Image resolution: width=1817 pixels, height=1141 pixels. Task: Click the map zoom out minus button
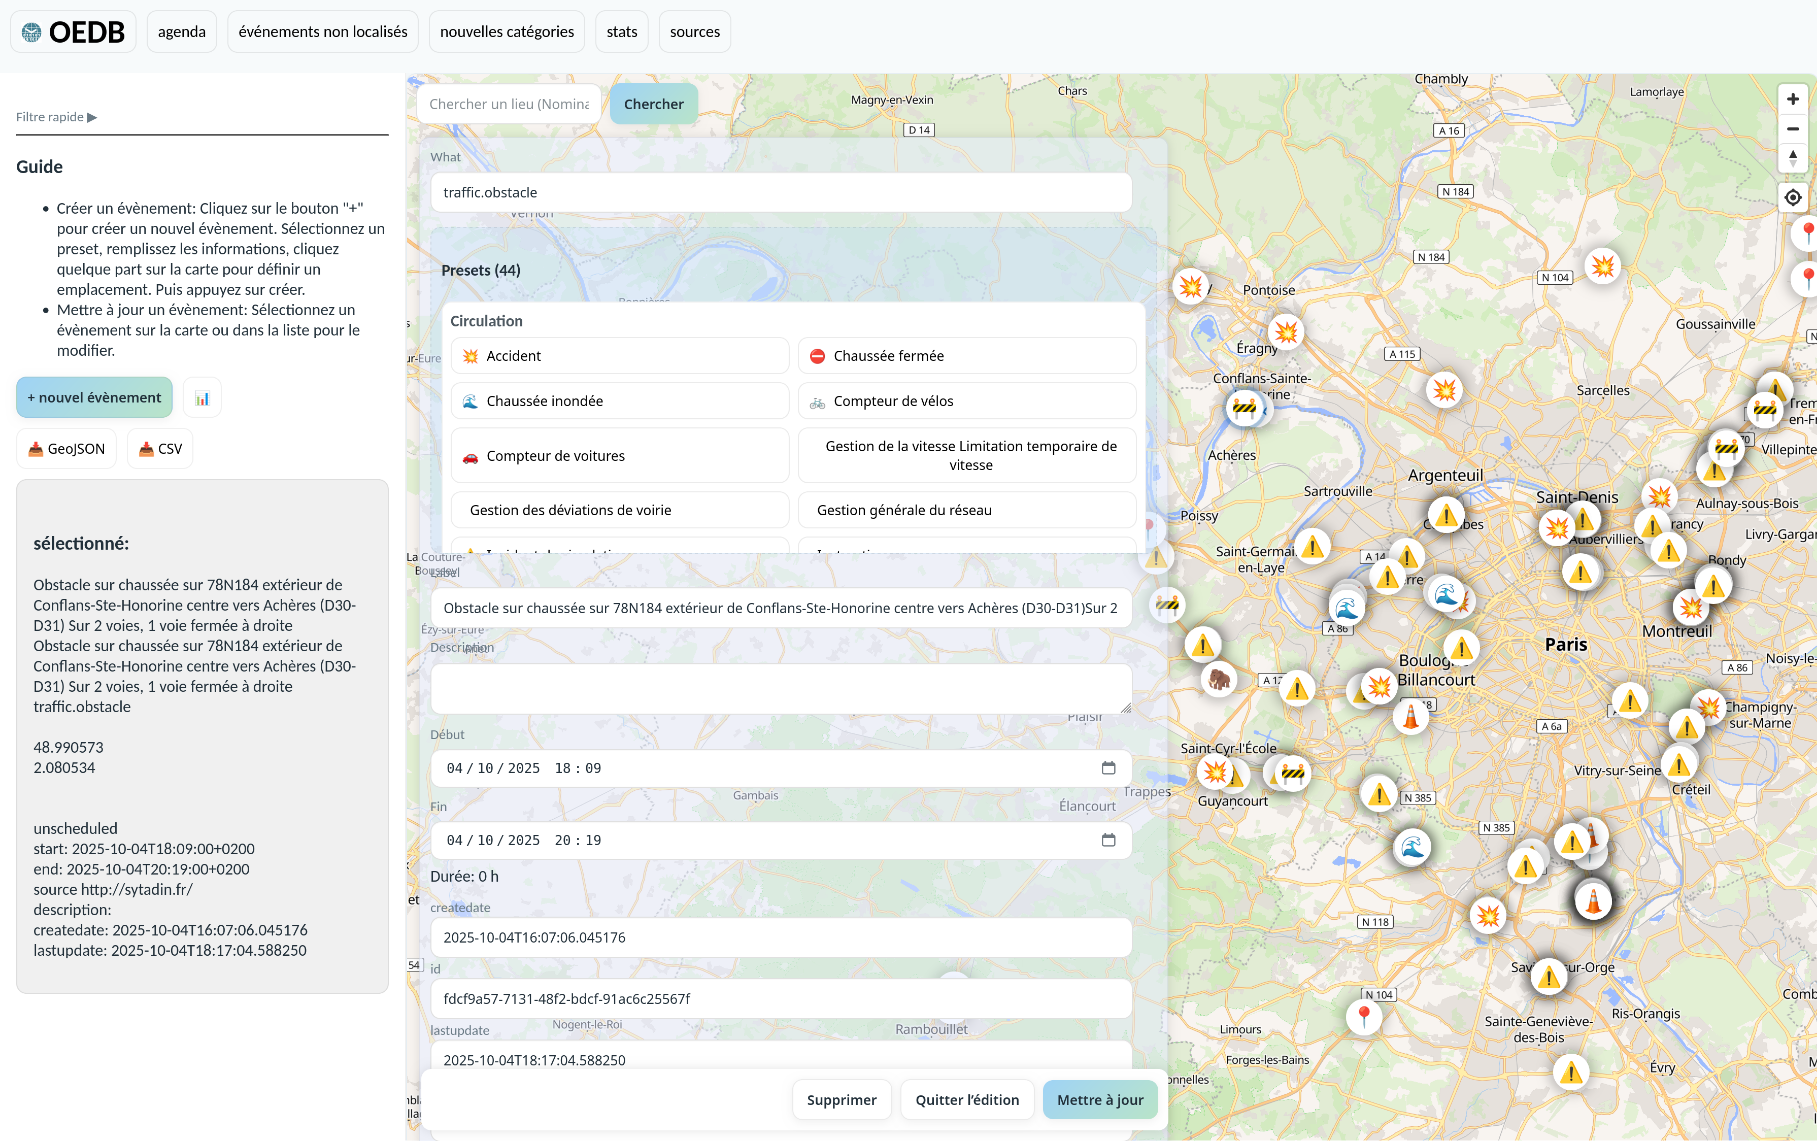click(1792, 129)
